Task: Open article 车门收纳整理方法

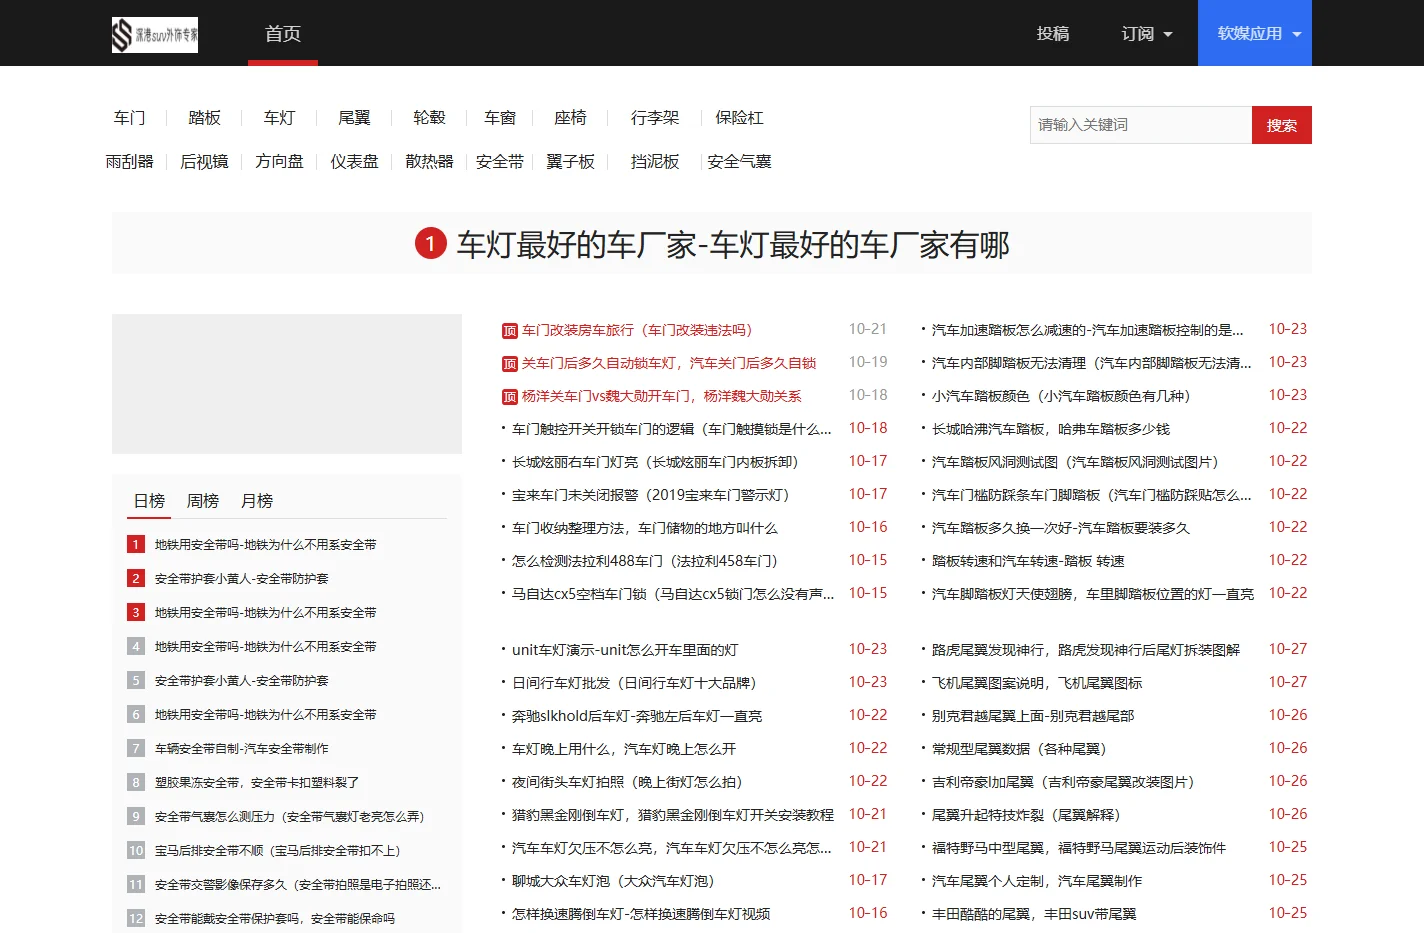Action: pyautogui.click(x=645, y=528)
